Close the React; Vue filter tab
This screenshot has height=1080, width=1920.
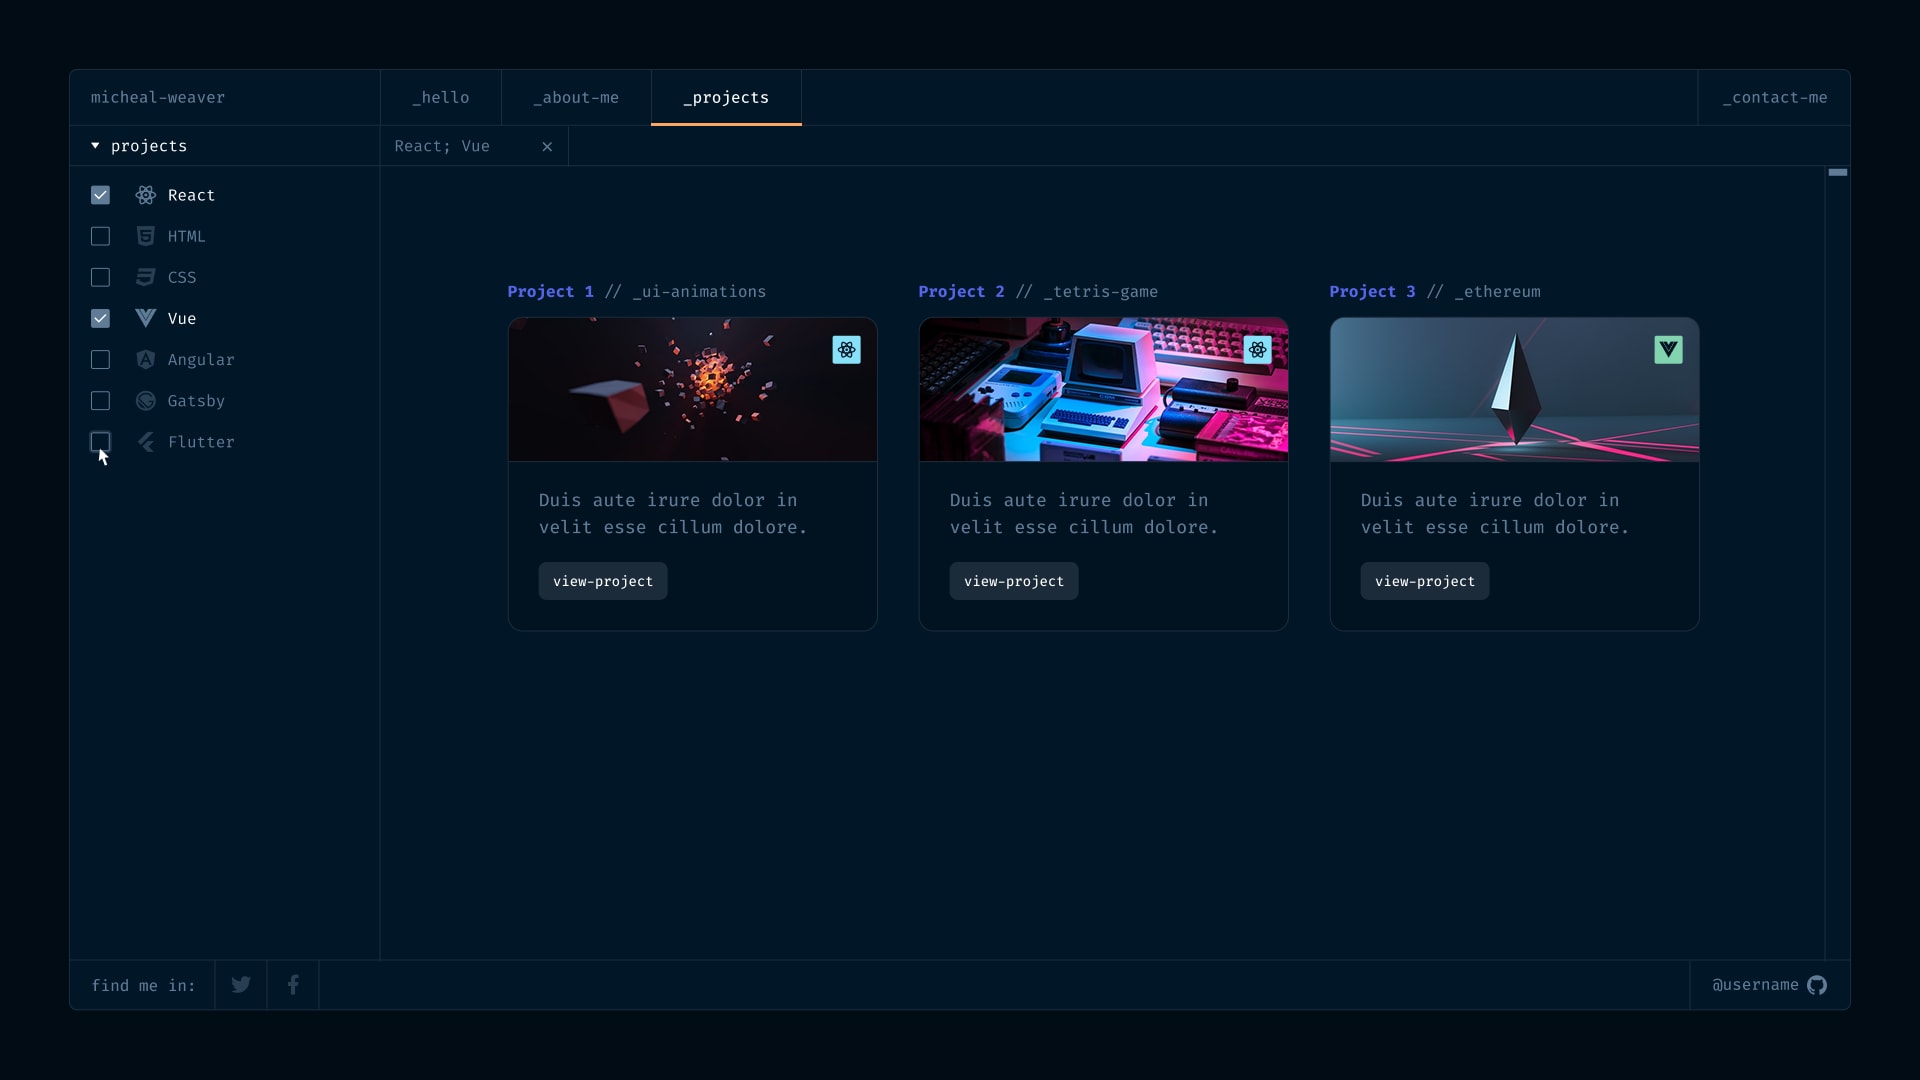click(x=547, y=147)
